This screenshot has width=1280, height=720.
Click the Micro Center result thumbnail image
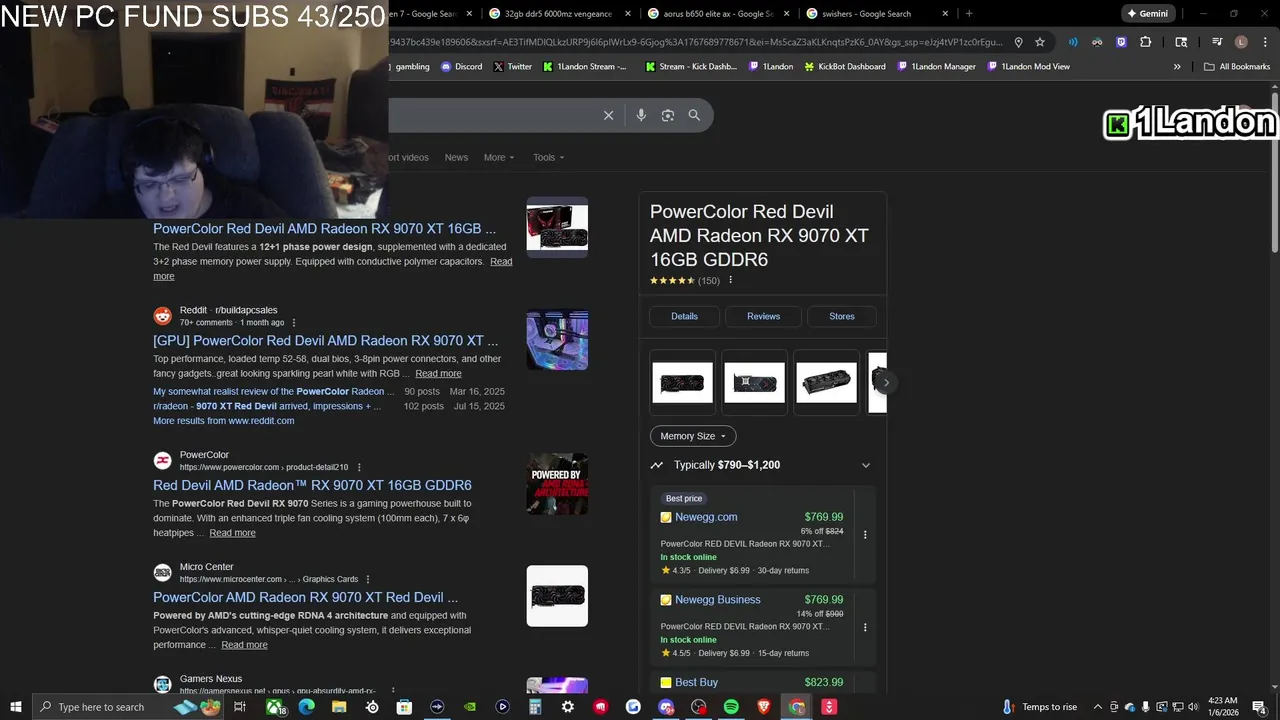pyautogui.click(x=557, y=596)
